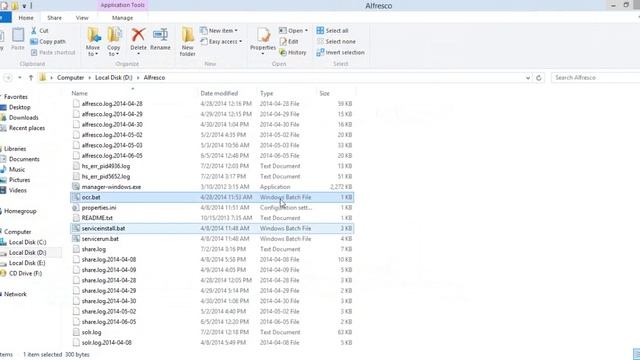Sort by the Name column header
The image size is (640, 360).
80,93
